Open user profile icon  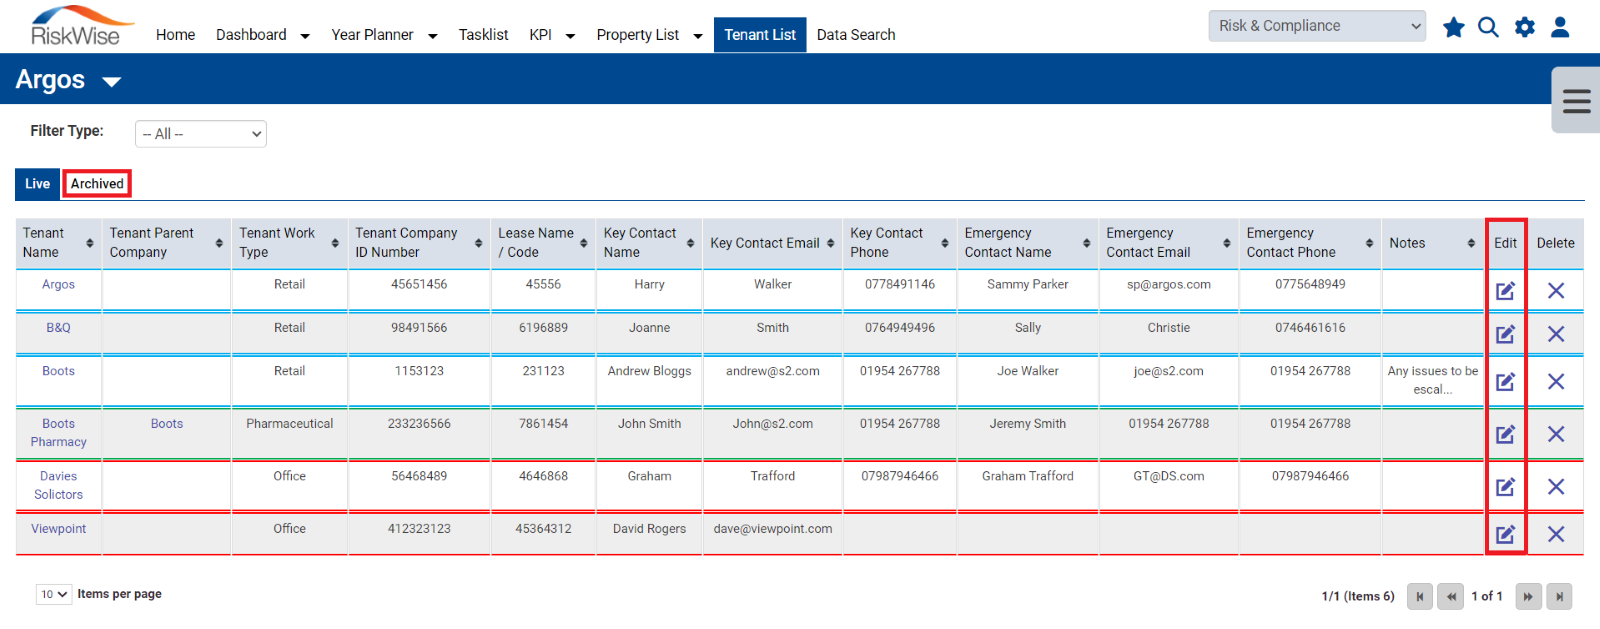tap(1560, 27)
